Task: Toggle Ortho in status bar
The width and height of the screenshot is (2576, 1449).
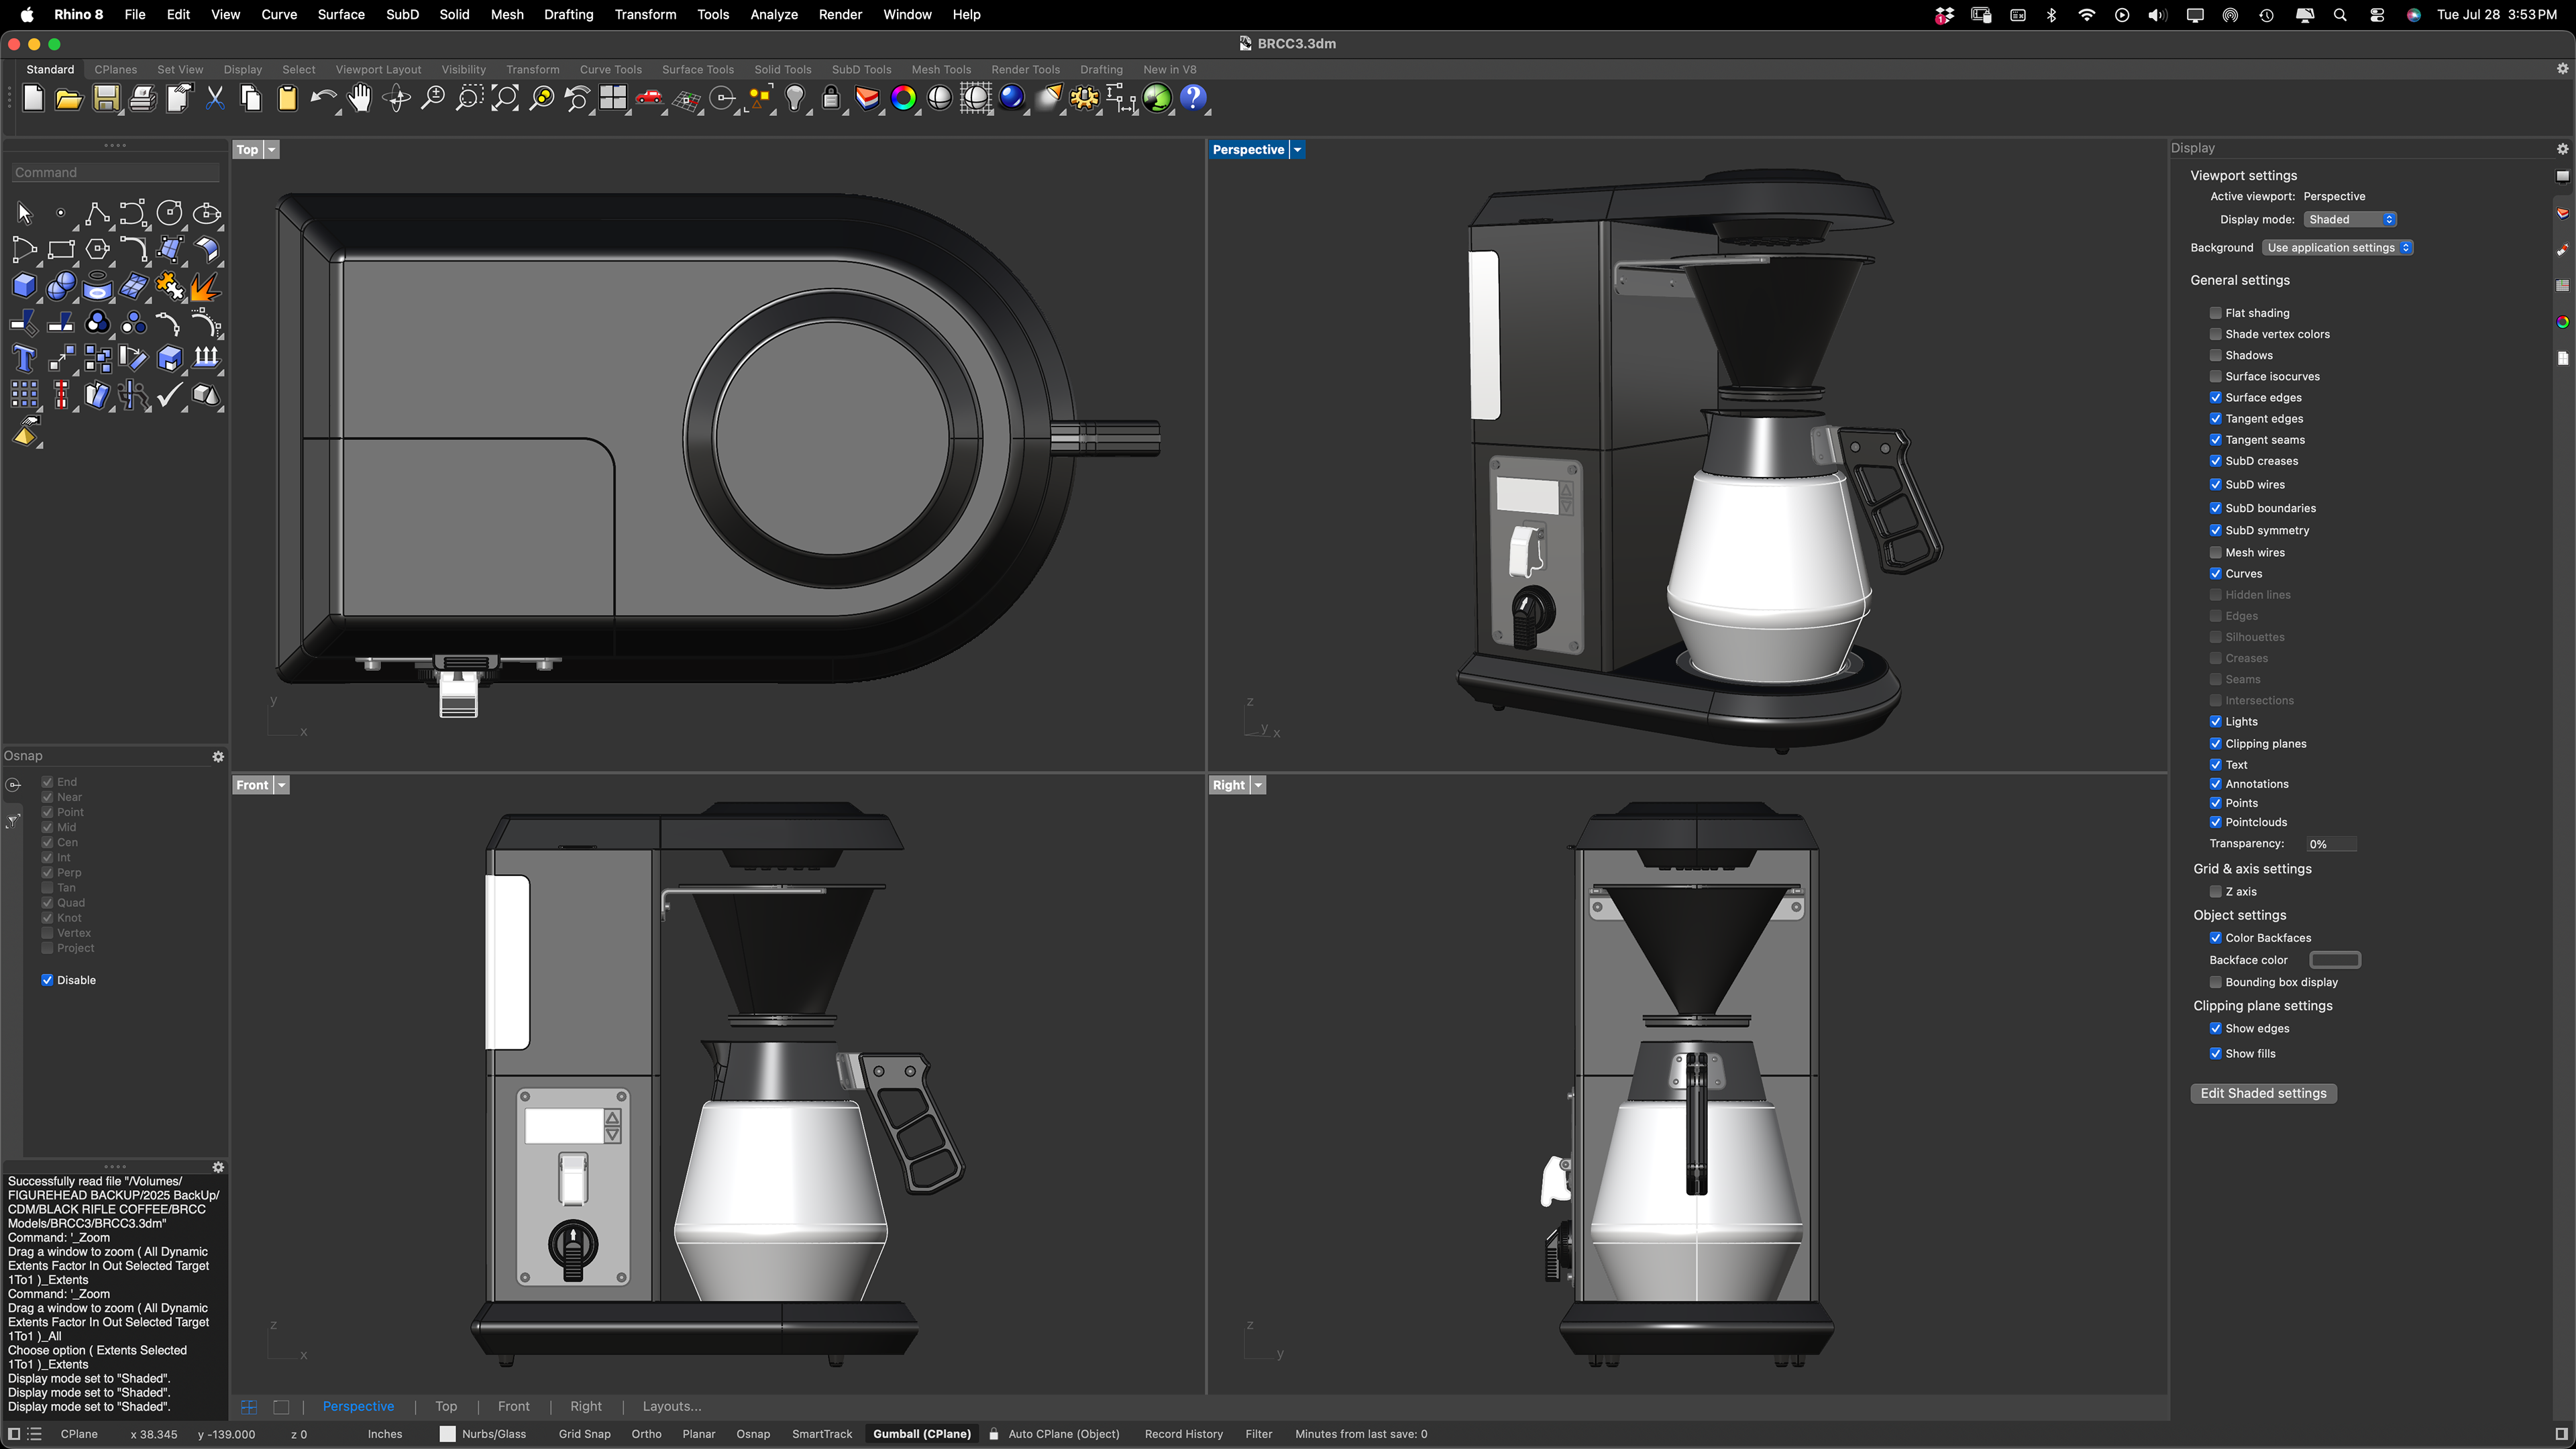Action: point(646,1434)
